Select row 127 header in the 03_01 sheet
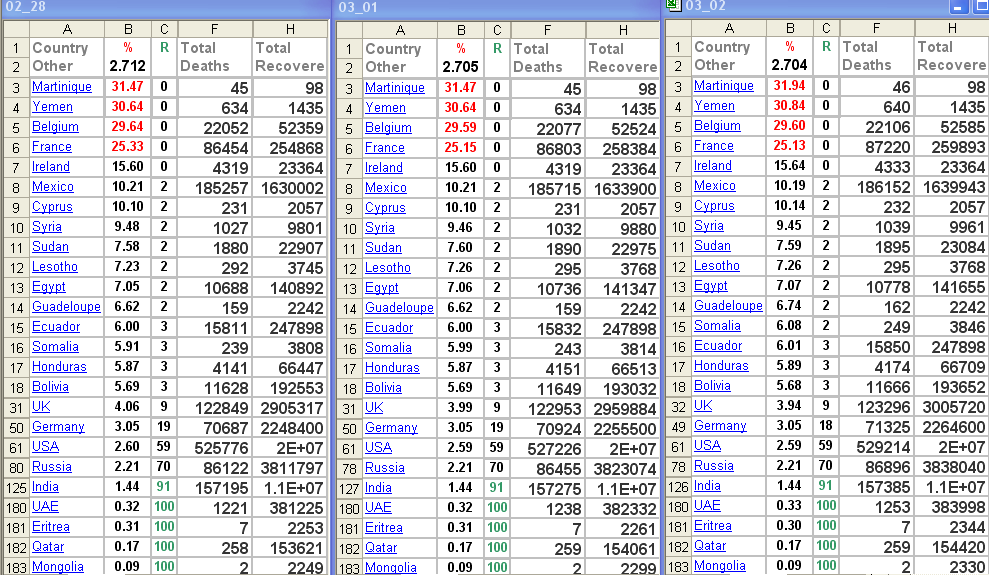Viewport: 989px width, 575px height. (x=349, y=489)
